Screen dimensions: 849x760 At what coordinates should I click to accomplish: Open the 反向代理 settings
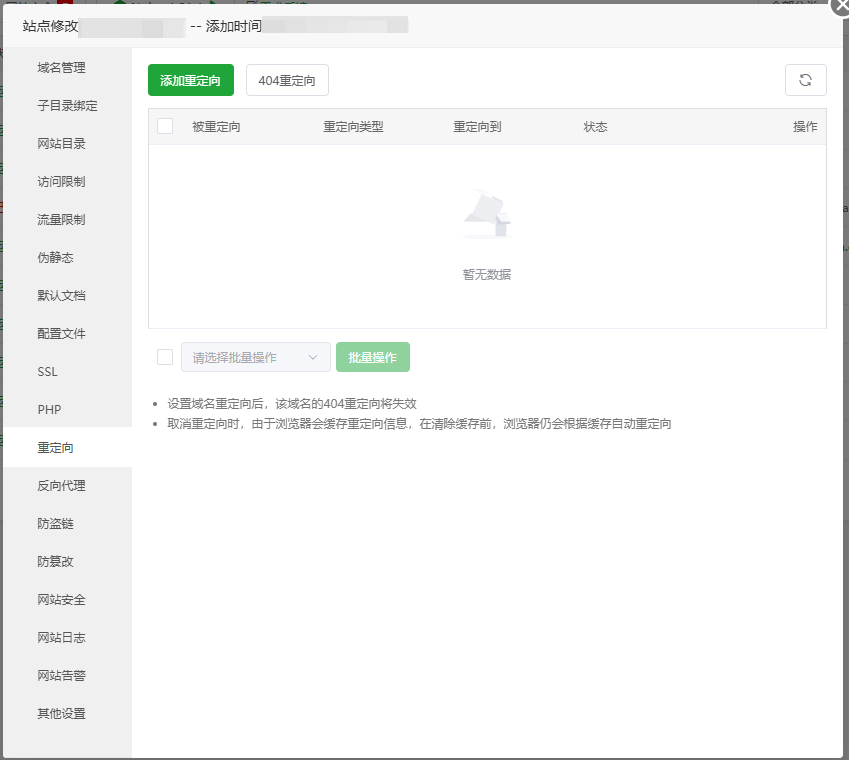tap(60, 485)
